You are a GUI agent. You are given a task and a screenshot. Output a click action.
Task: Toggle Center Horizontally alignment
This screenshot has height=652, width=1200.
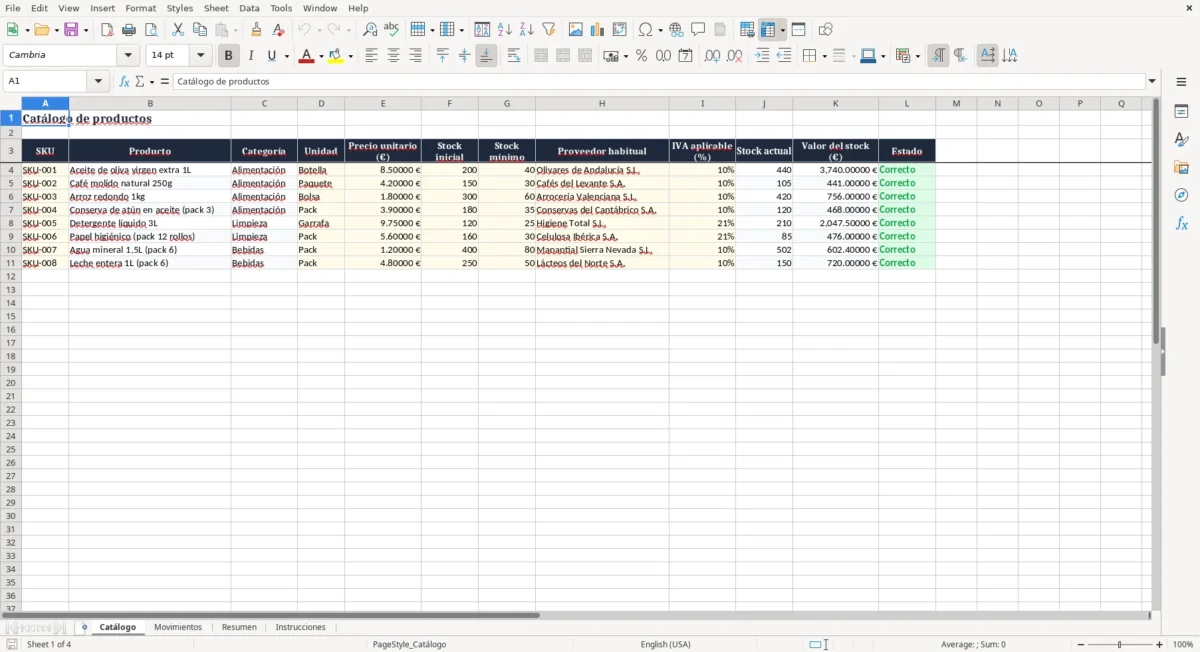(394, 56)
